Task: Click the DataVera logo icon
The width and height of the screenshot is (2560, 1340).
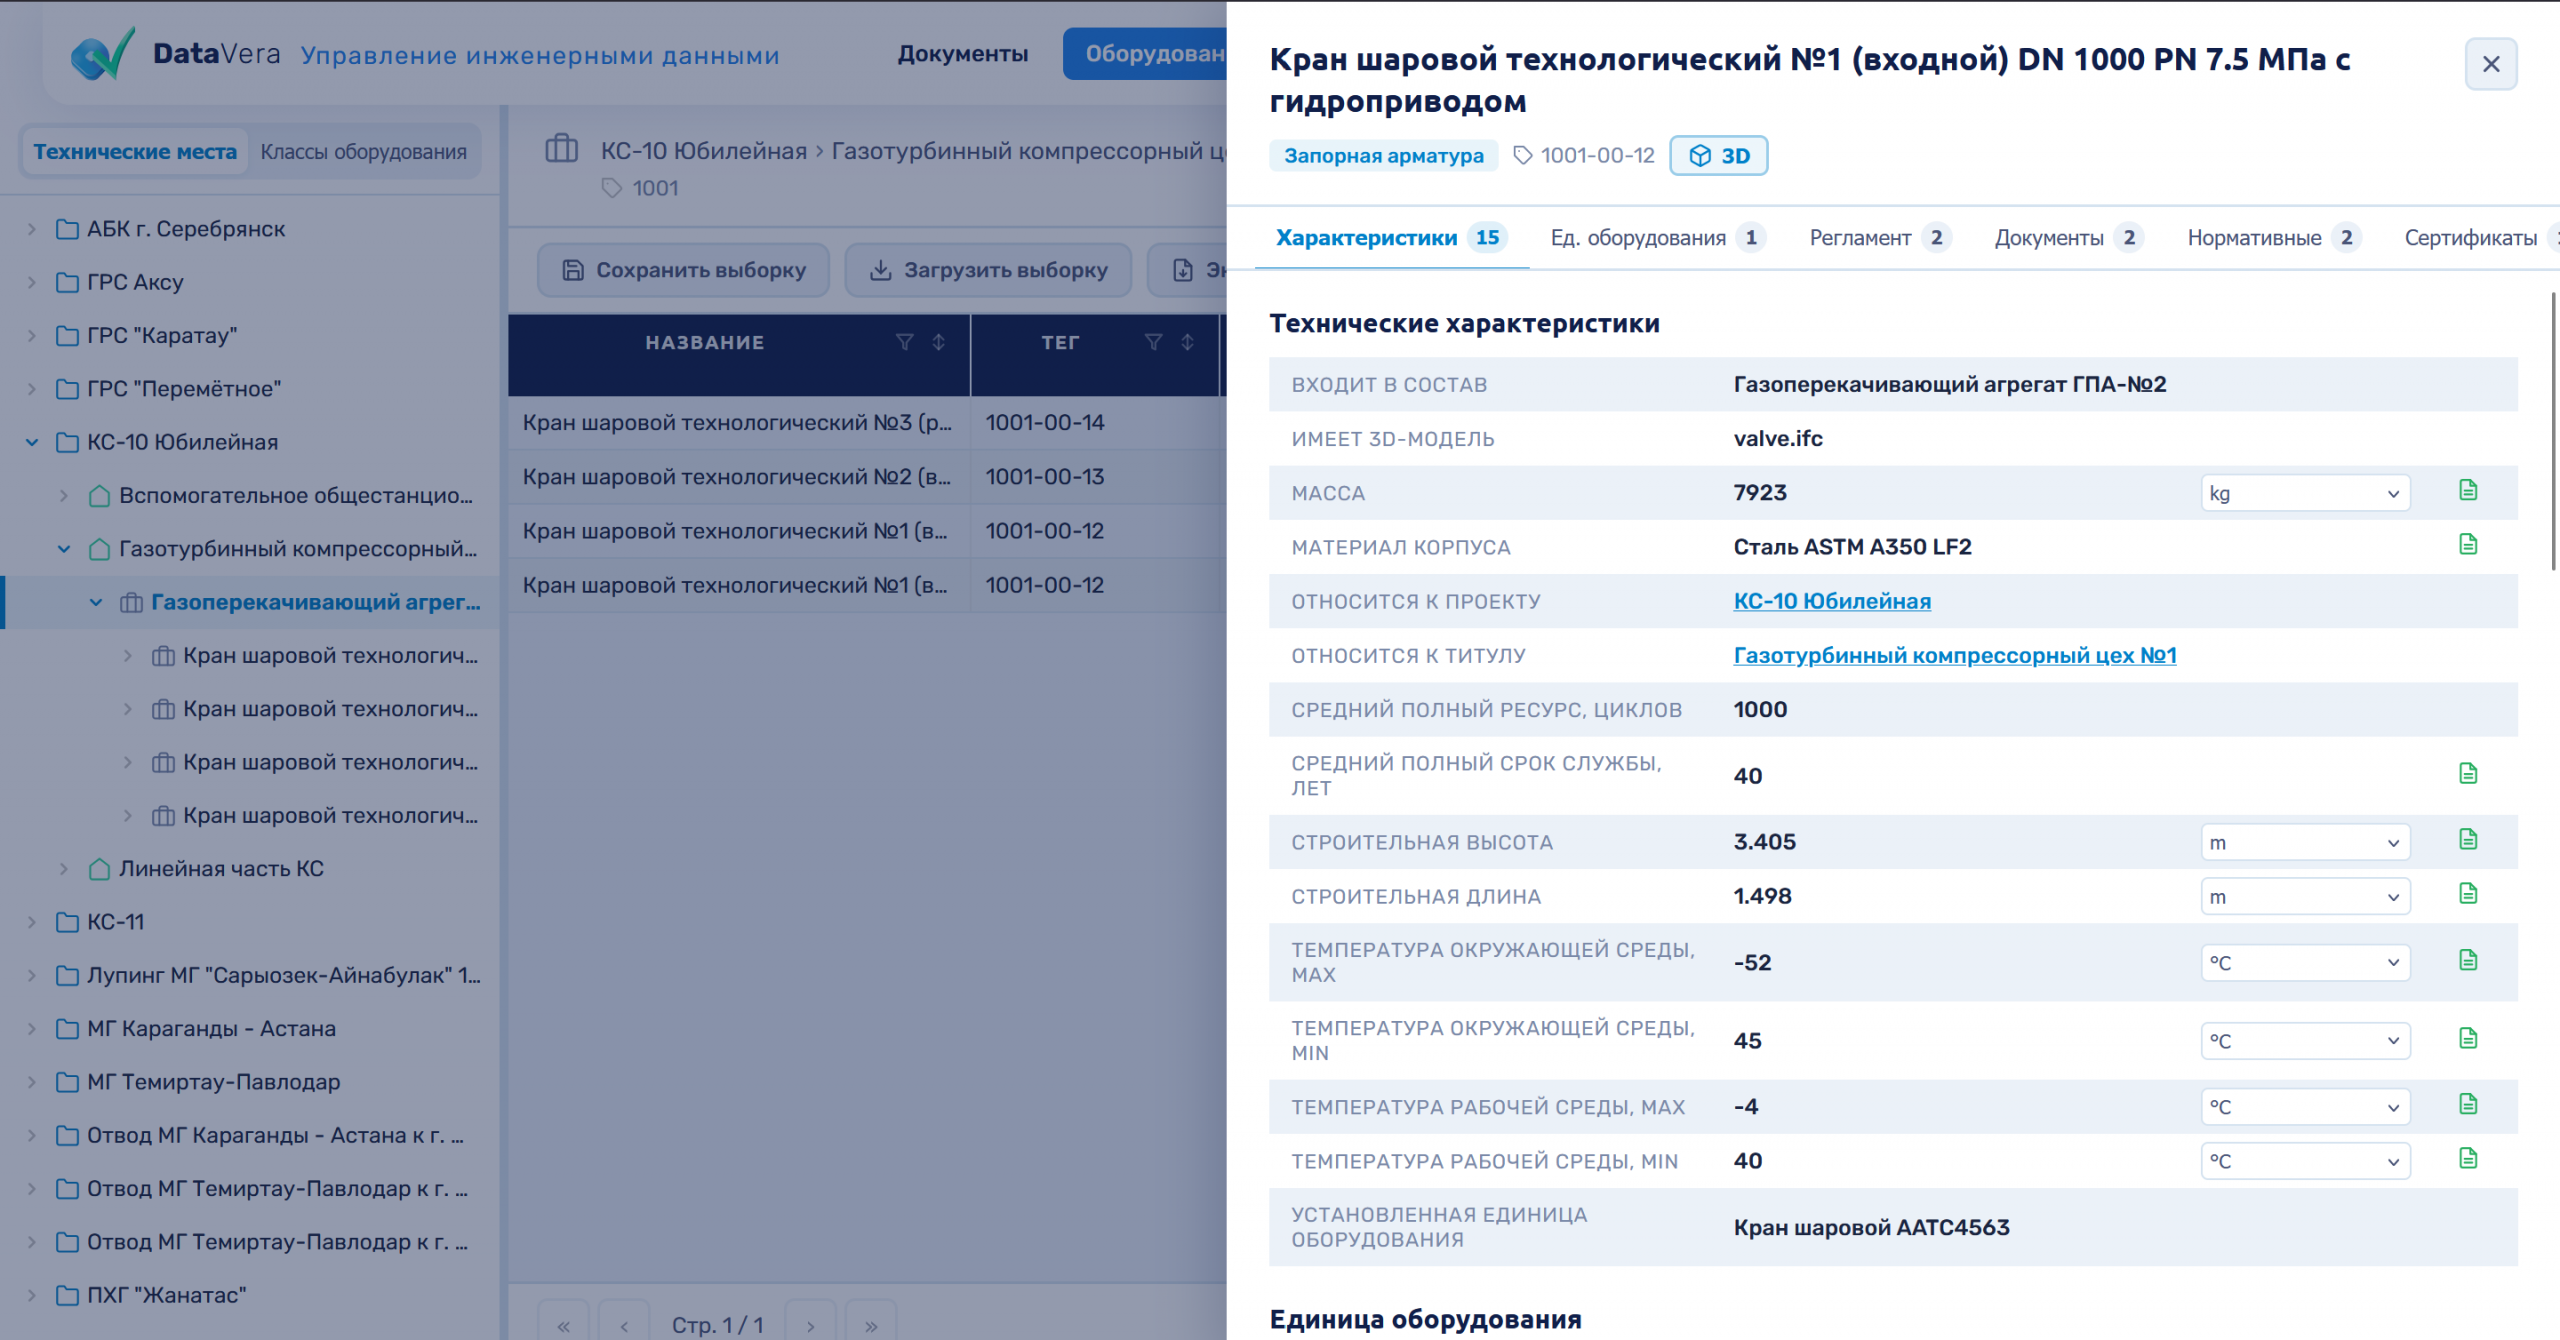Action: pyautogui.click(x=102, y=54)
